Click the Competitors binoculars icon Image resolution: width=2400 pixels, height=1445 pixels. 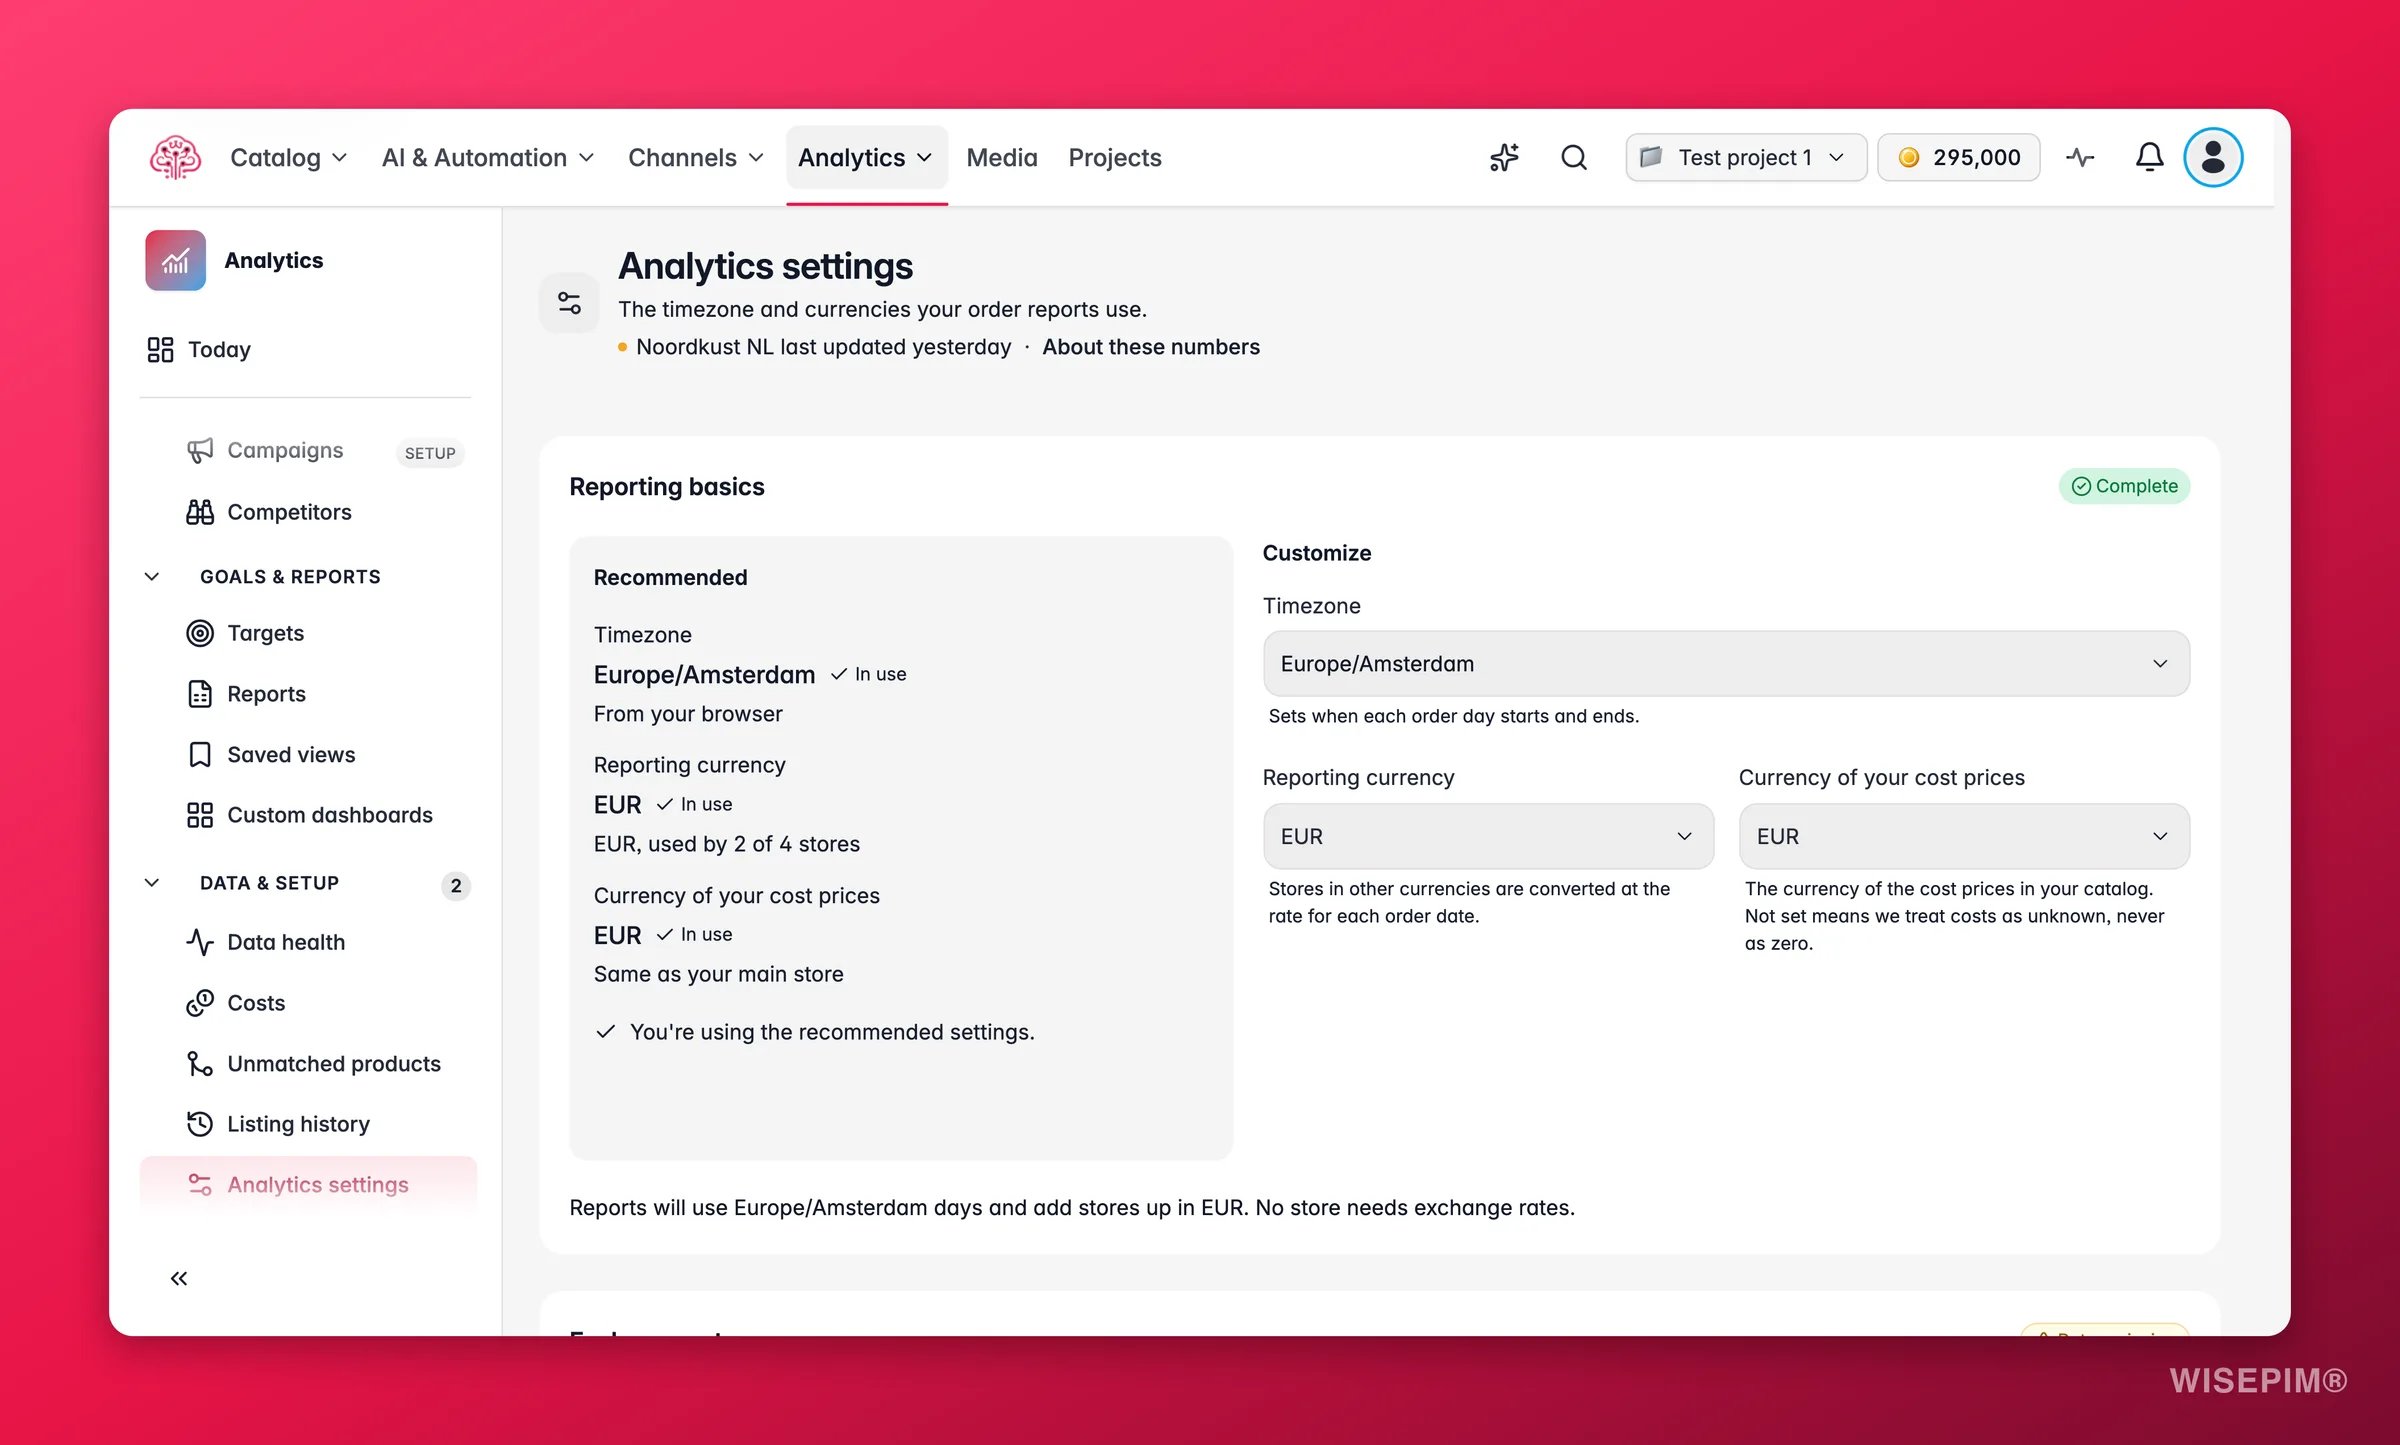(x=200, y=512)
